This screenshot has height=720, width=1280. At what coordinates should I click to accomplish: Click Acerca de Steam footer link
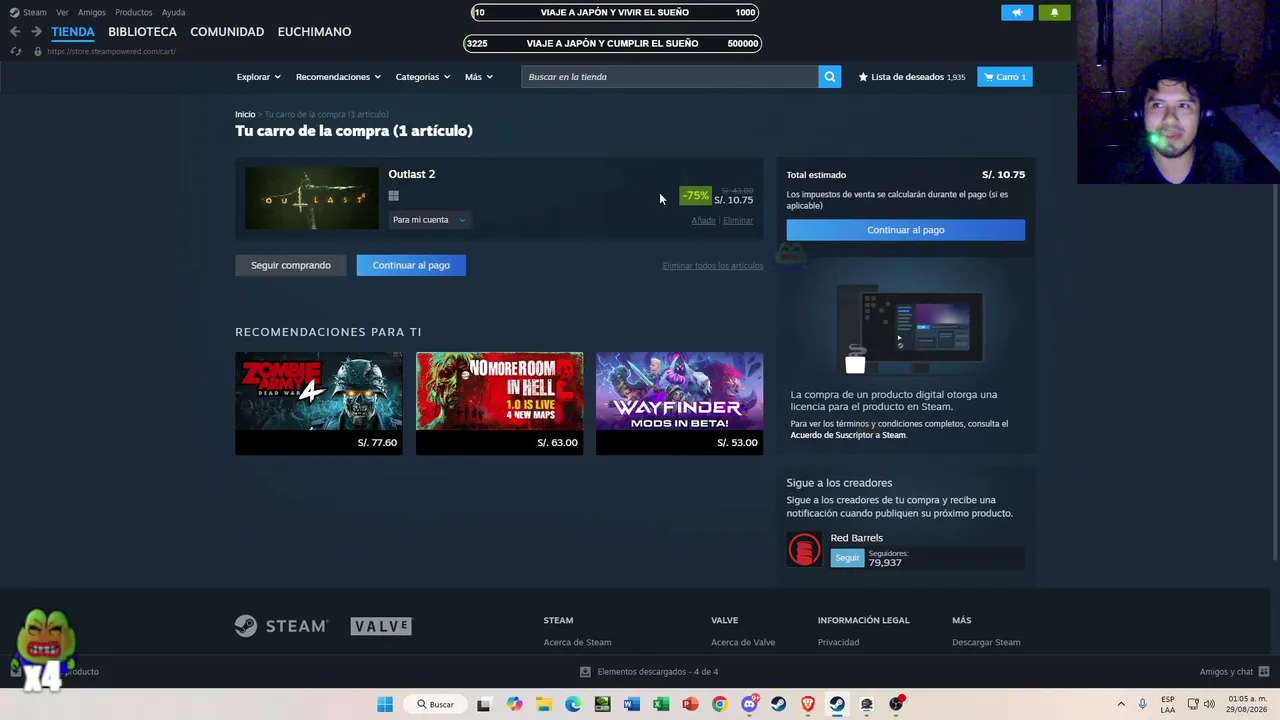[577, 642]
